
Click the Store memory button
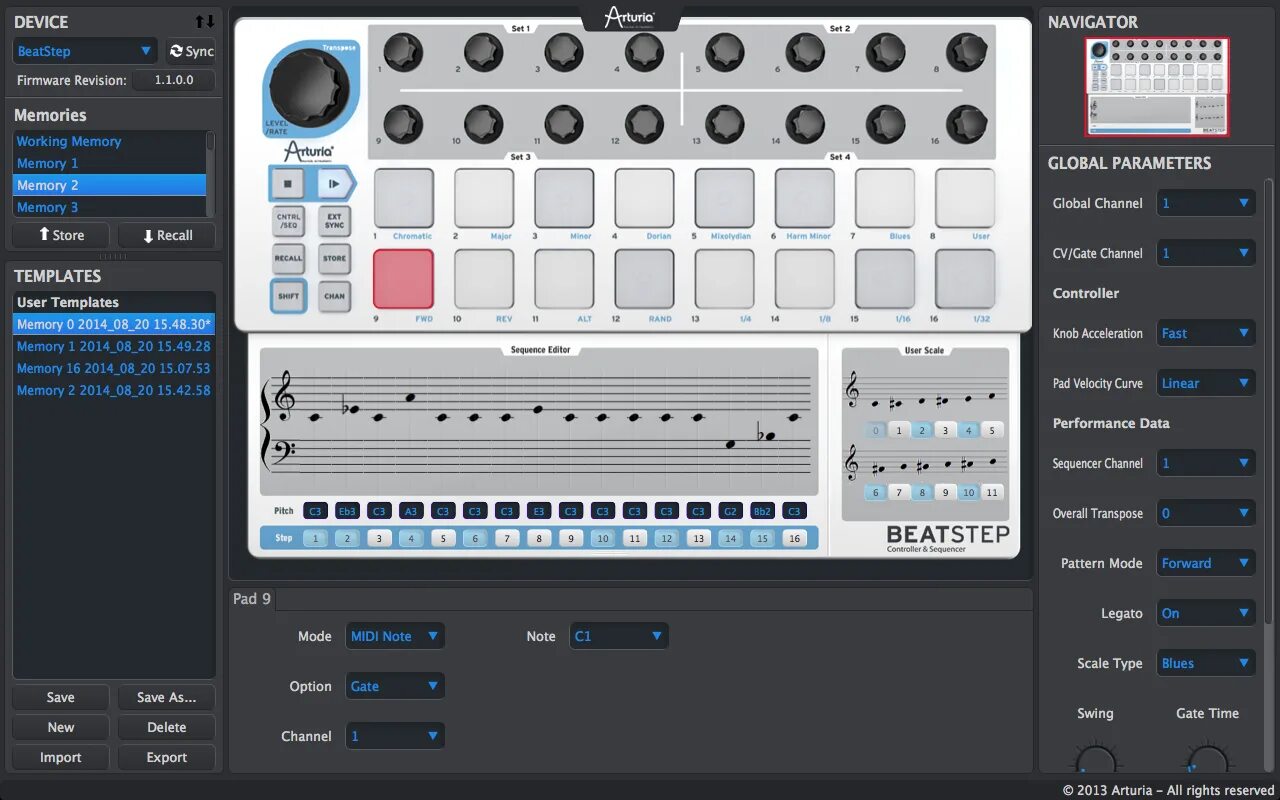click(61, 235)
